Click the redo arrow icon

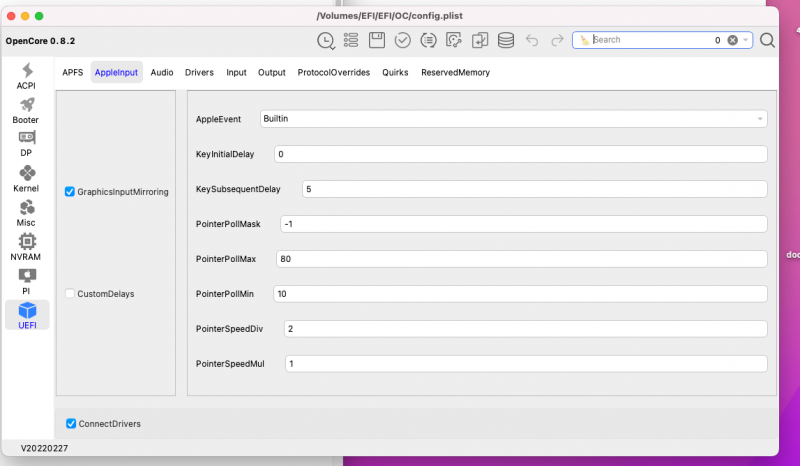point(557,40)
